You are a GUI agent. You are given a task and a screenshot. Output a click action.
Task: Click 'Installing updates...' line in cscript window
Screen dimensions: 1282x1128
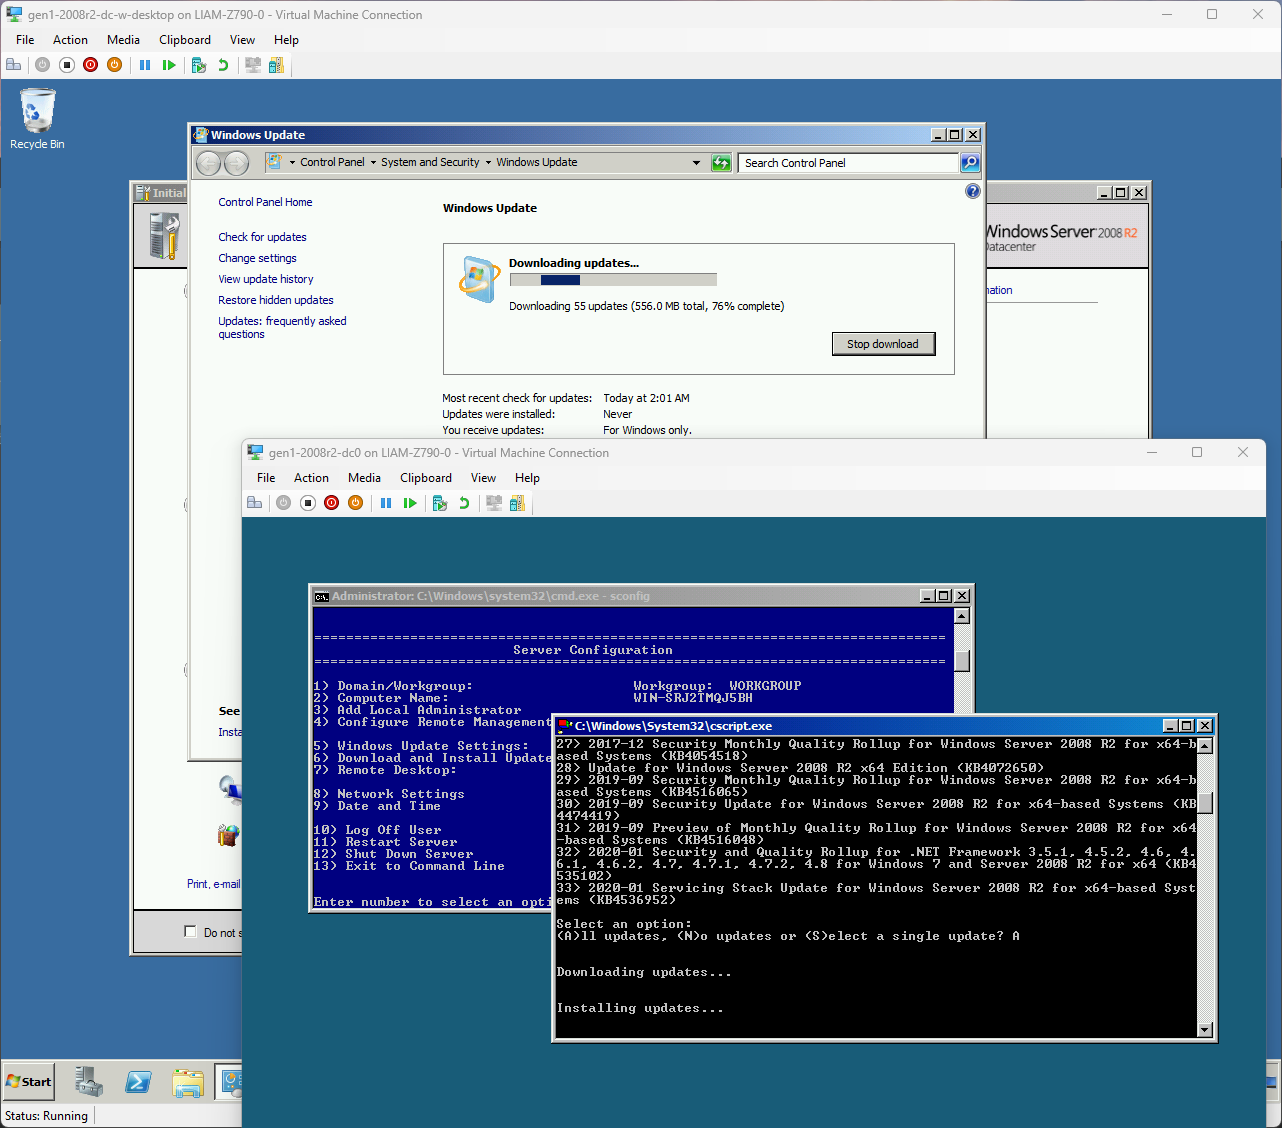click(x=640, y=1008)
